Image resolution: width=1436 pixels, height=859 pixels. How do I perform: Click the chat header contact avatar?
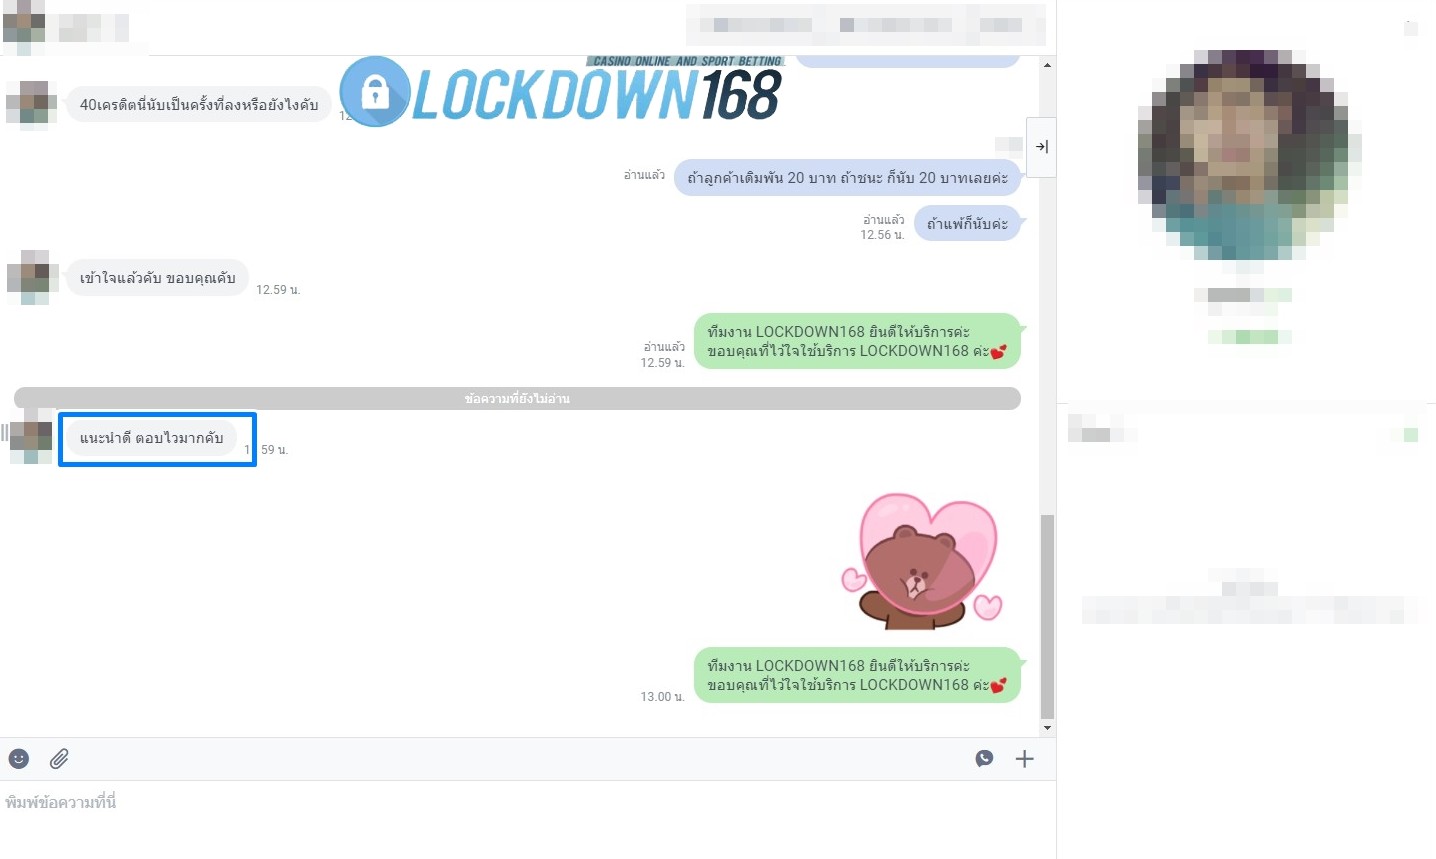(x=24, y=27)
